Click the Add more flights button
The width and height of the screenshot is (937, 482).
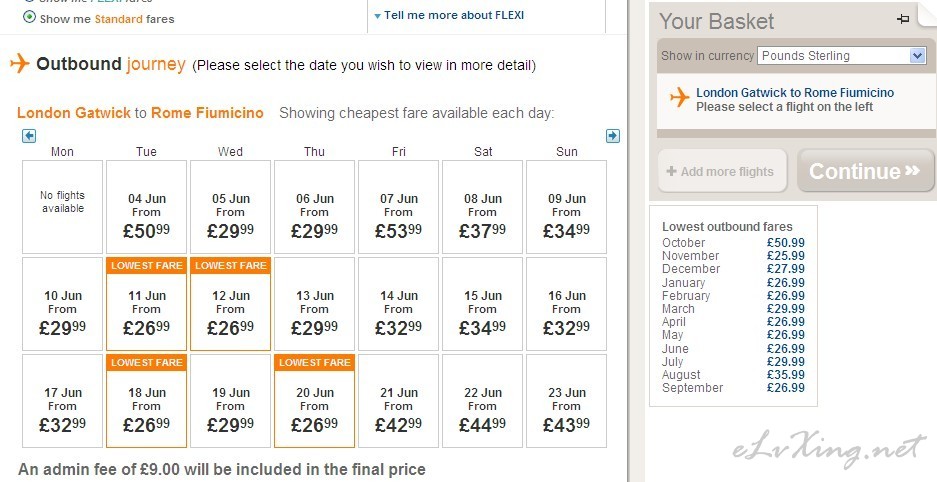coord(722,171)
